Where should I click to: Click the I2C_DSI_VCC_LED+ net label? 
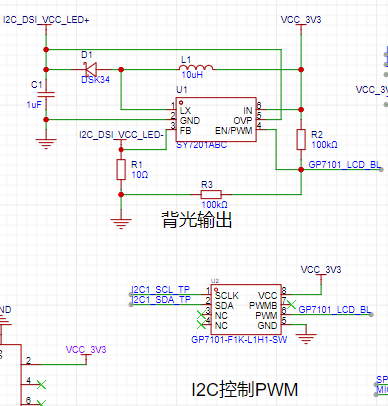(46, 20)
